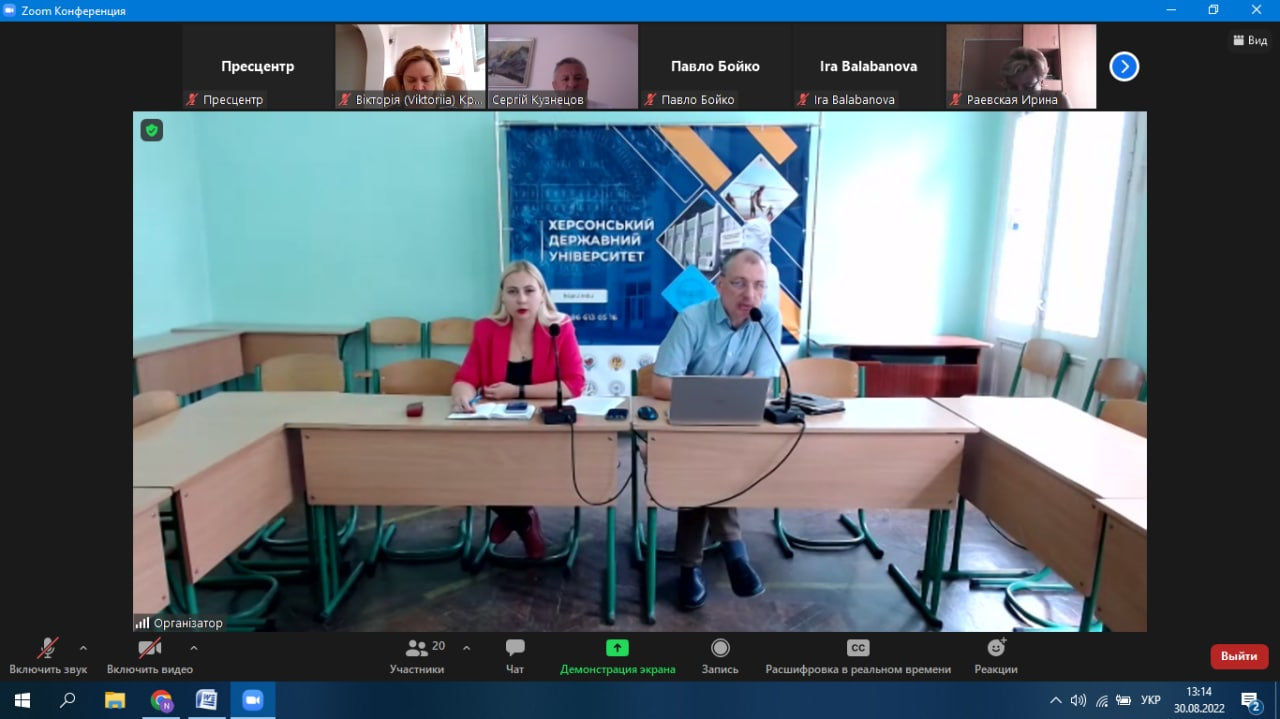1280x719 pixels.
Task: Select Раевская Ирина video thumbnail
Action: pos(1021,66)
